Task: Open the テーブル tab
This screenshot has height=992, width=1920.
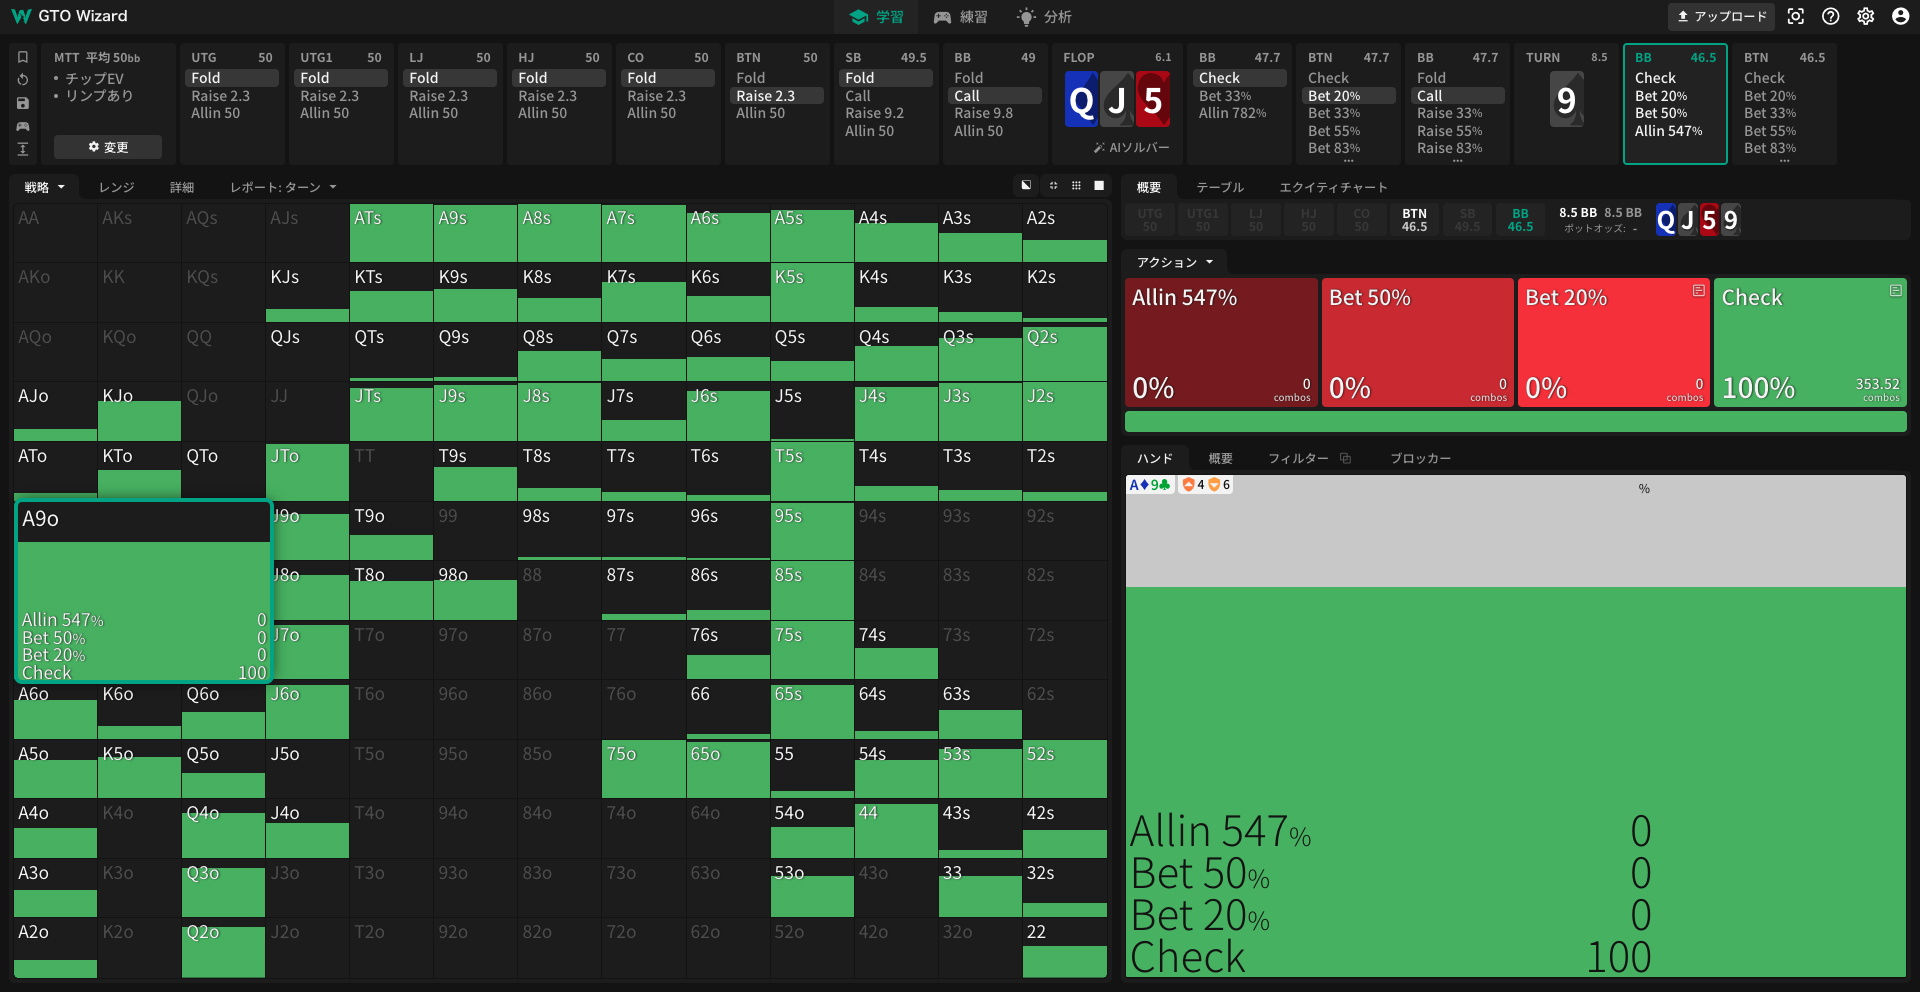Action: click(1220, 187)
